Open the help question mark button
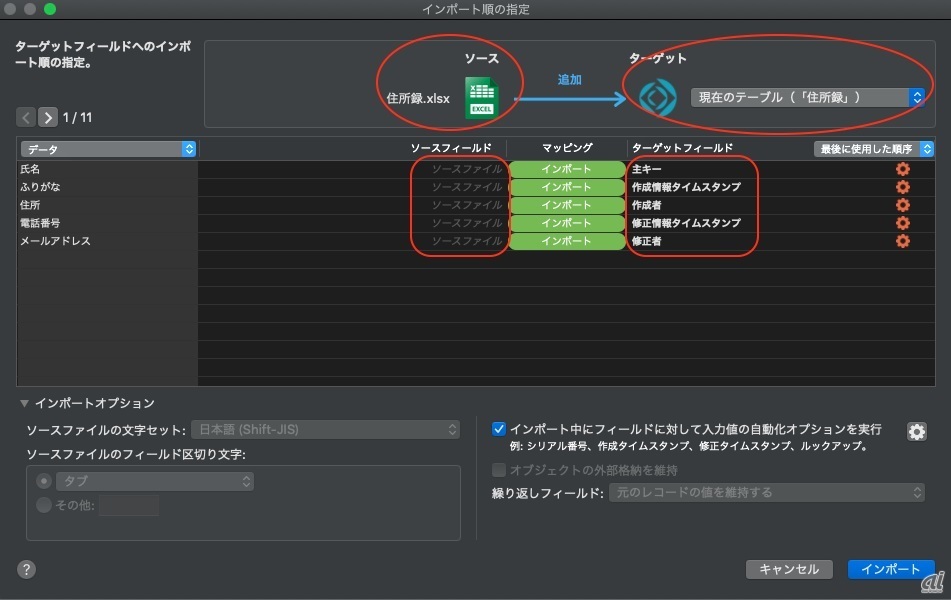 coord(26,569)
